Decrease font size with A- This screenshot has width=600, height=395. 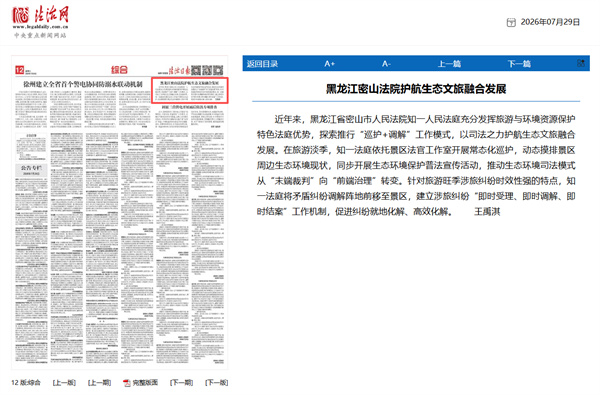(x=386, y=64)
